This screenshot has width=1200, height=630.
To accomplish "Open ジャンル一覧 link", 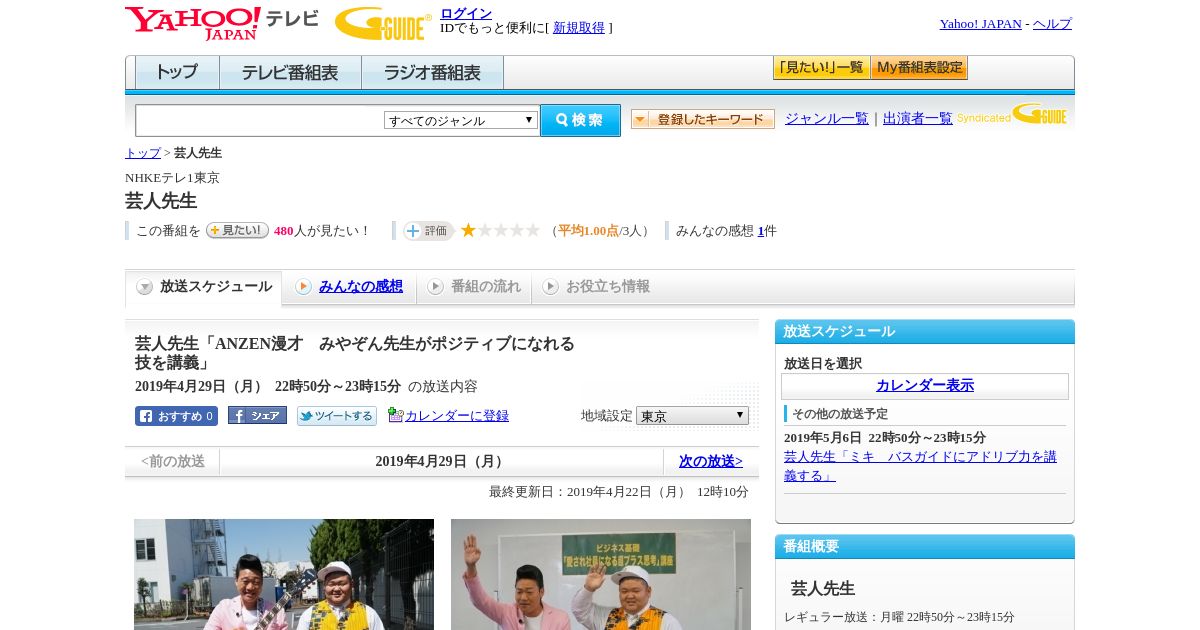I will pos(827,118).
